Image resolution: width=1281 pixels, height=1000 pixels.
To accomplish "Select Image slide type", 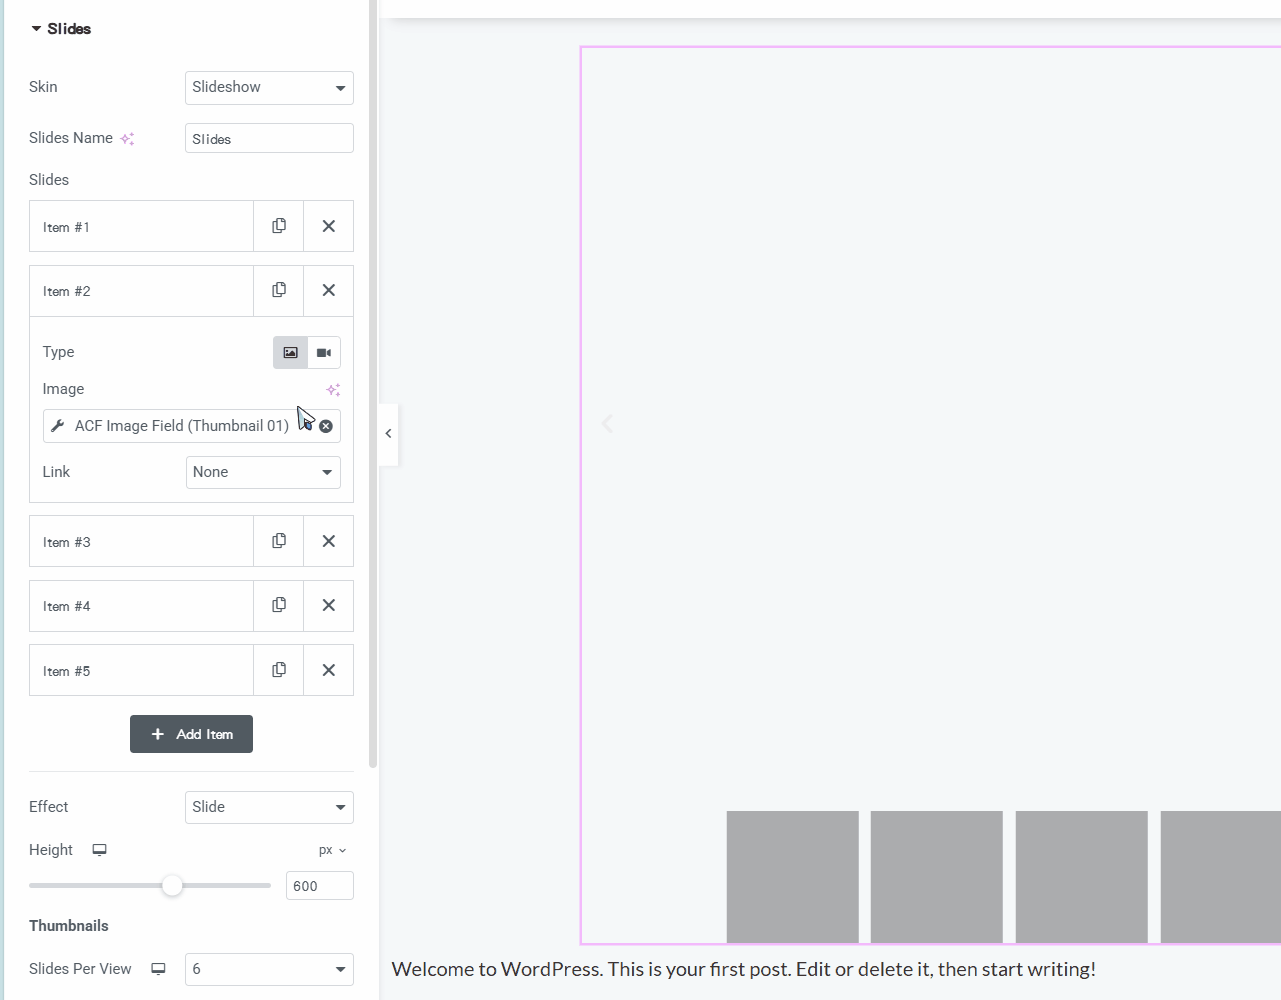I will [x=290, y=352].
